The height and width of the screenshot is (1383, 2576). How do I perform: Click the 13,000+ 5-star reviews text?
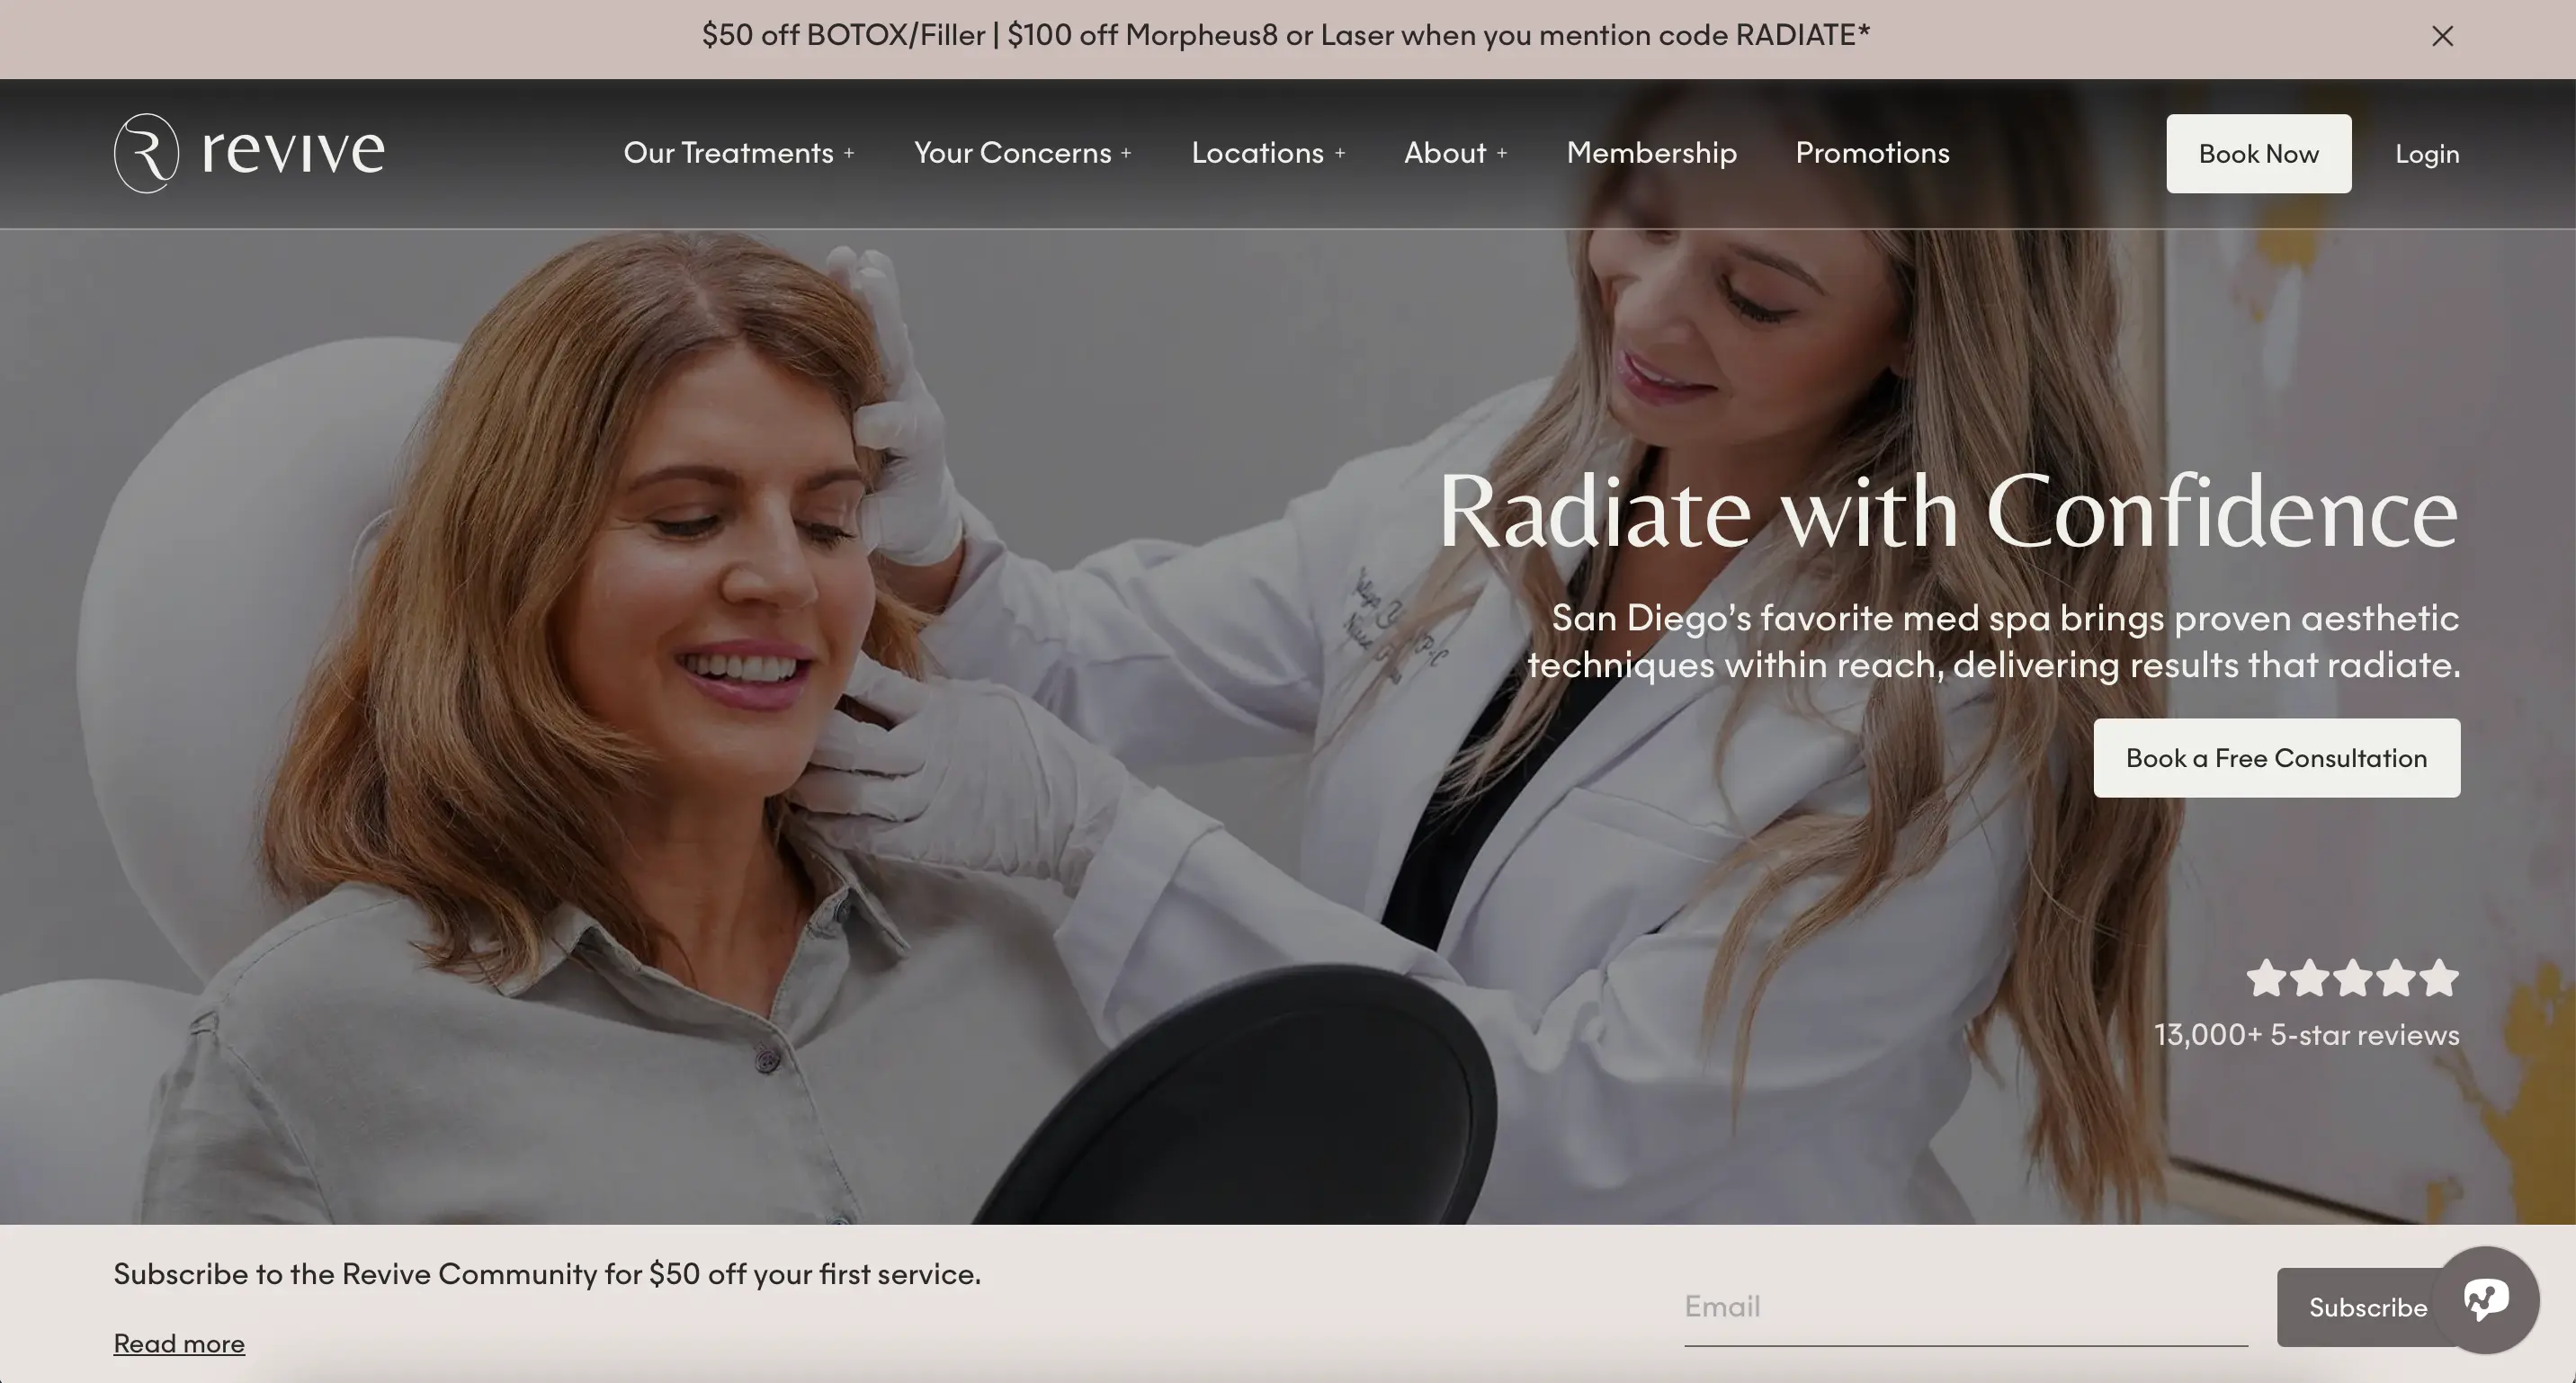pyautogui.click(x=2306, y=1035)
